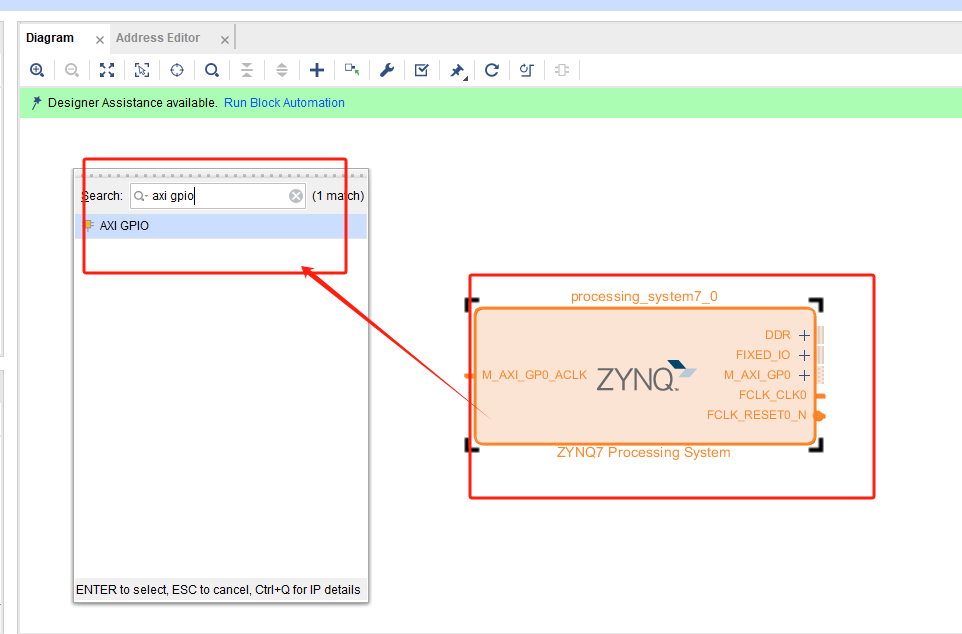Click the (1 match) result count
Screen dimensions: 962x634
point(338,196)
